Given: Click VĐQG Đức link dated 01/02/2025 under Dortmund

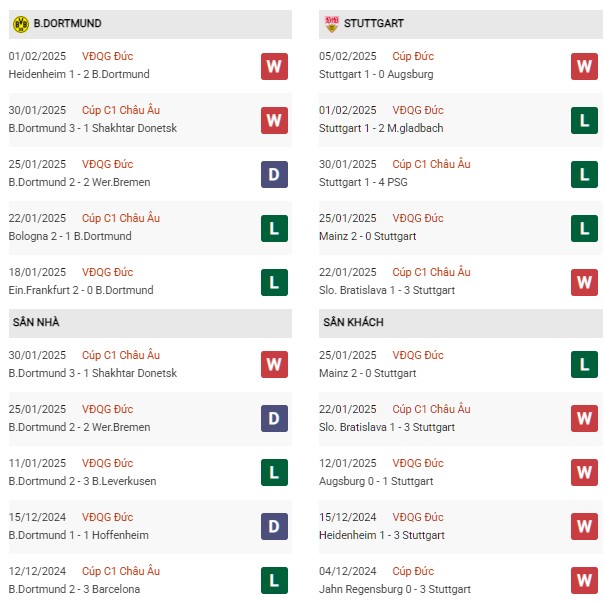Looking at the screenshot, I should click(107, 56).
